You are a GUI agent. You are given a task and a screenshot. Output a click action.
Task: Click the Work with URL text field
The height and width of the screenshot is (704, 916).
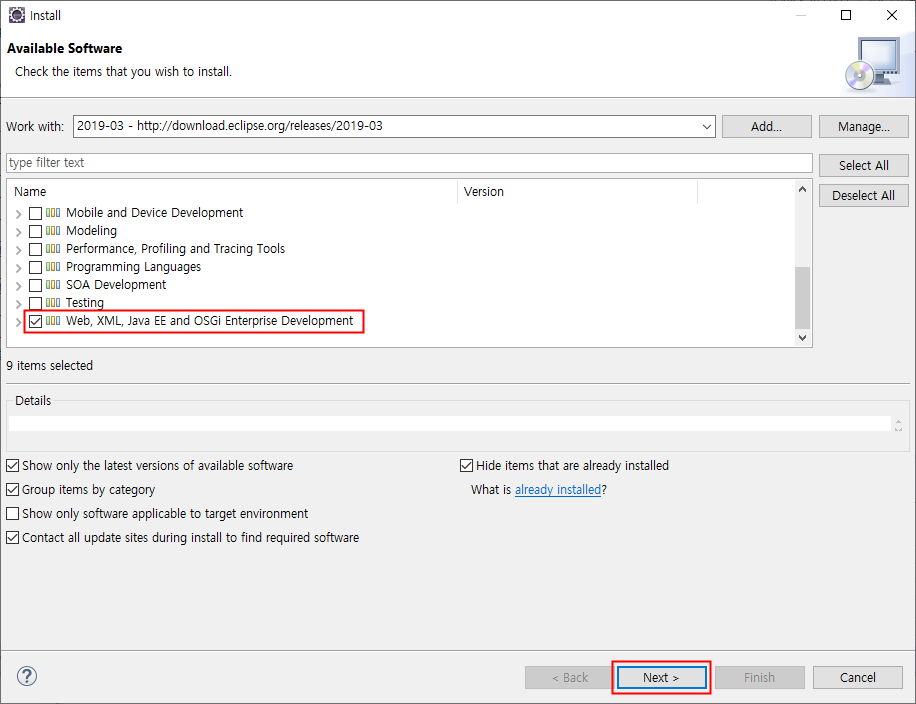click(386, 126)
